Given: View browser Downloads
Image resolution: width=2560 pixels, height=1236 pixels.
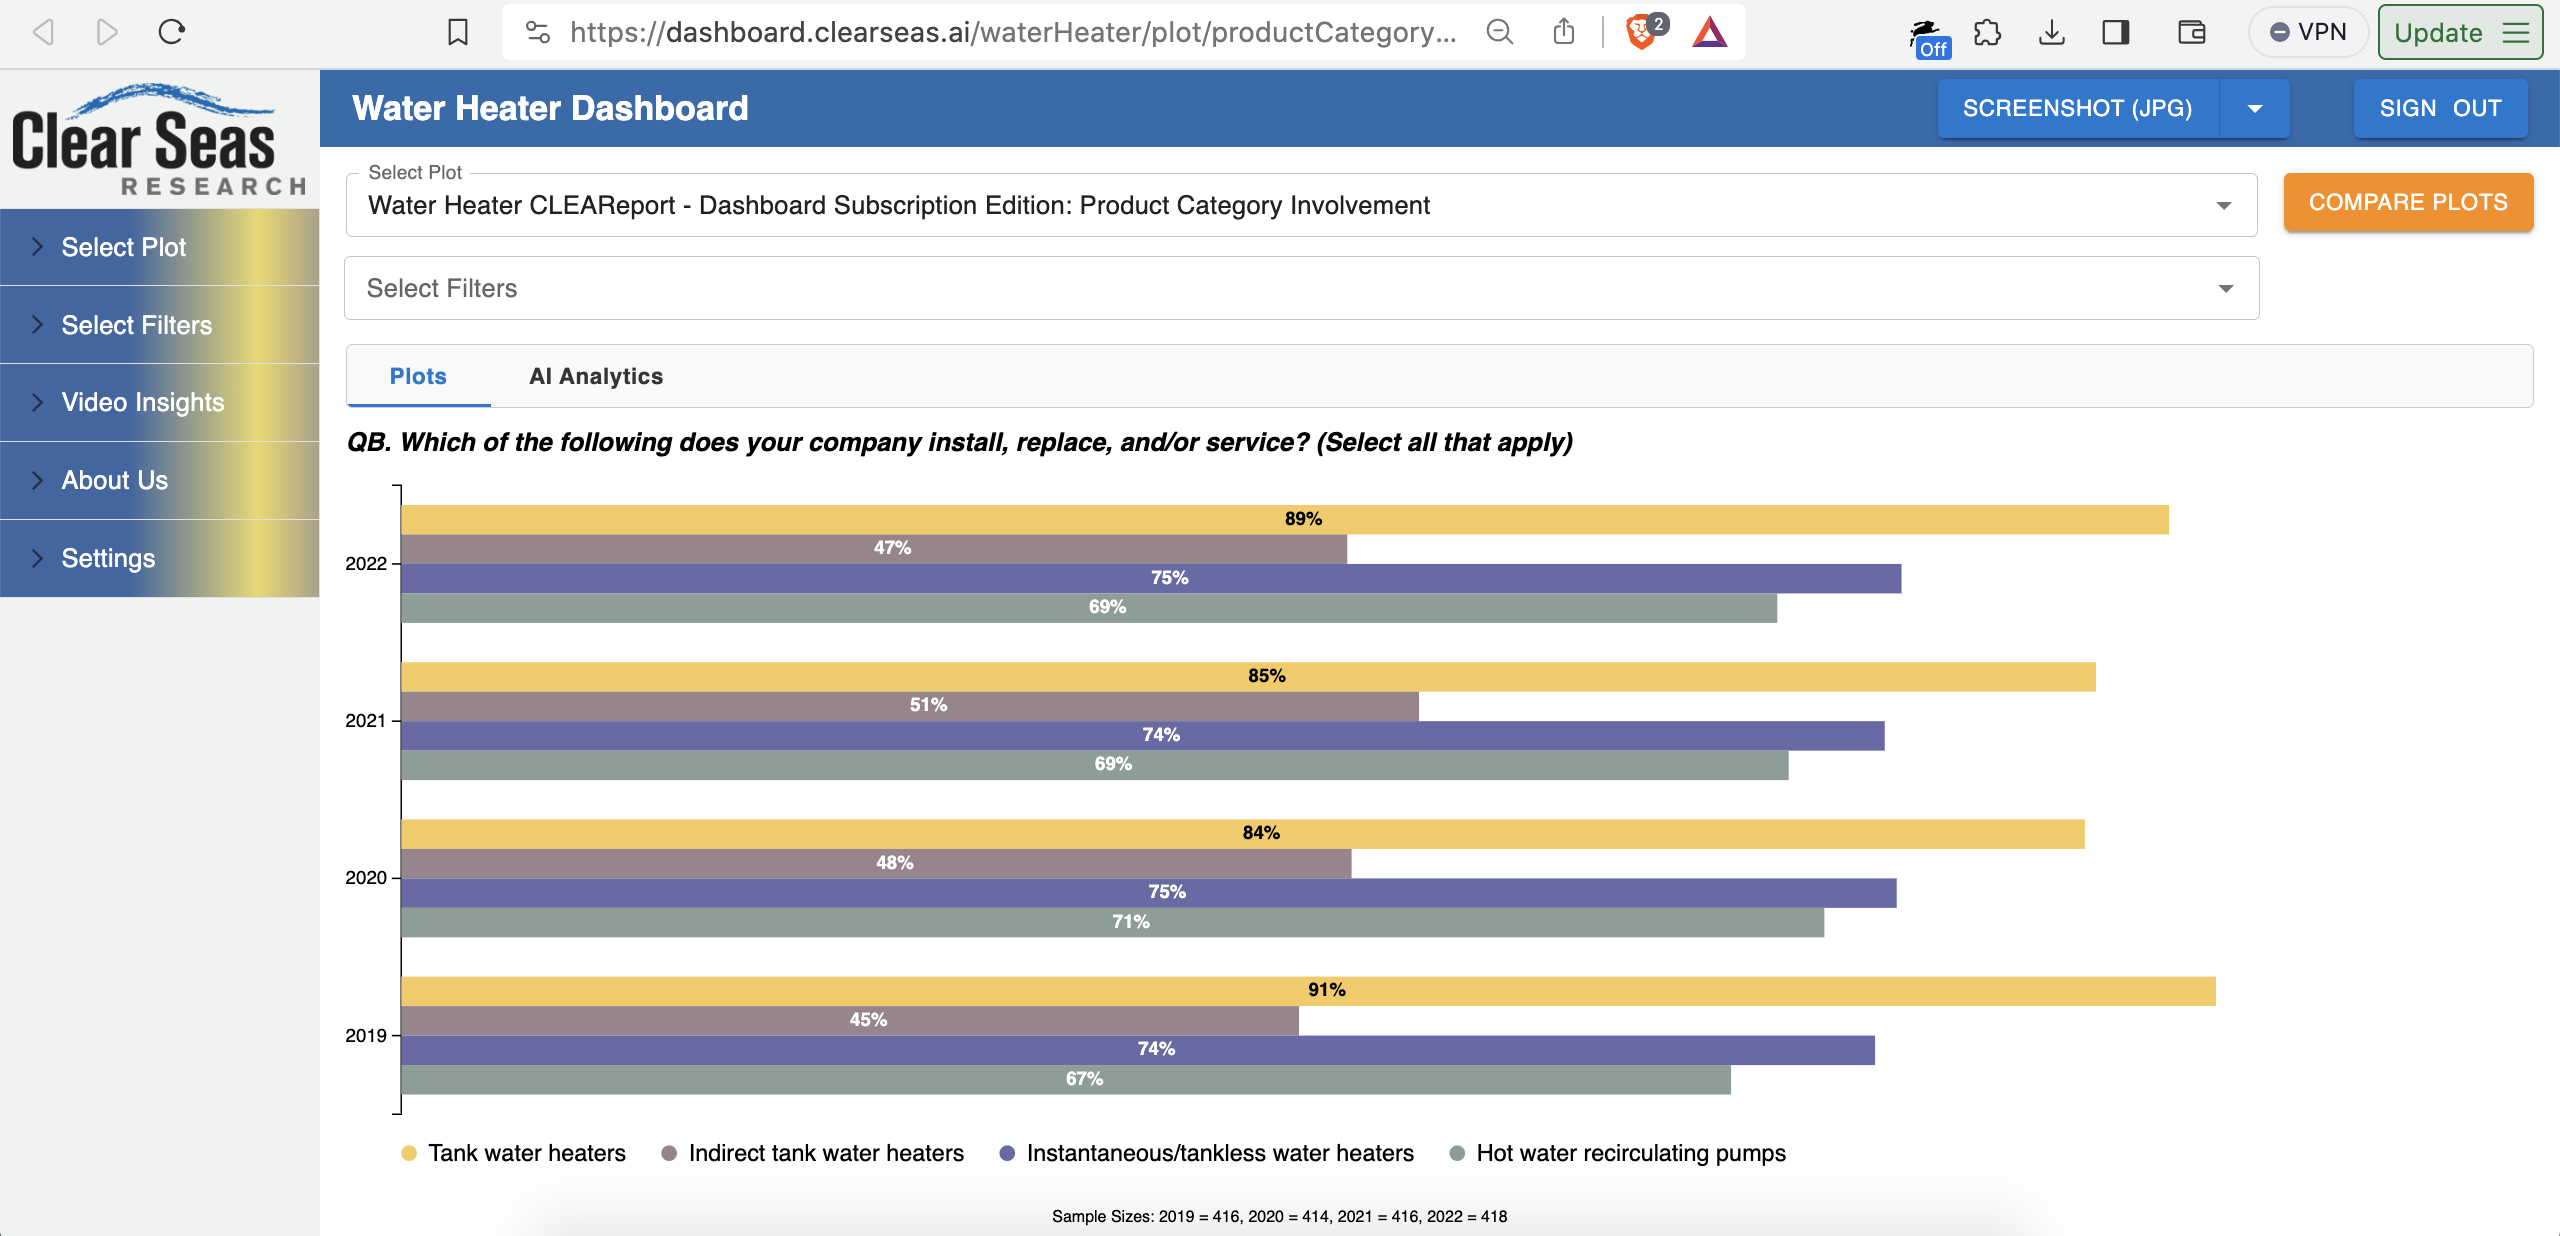Looking at the screenshot, I should click(x=2053, y=31).
